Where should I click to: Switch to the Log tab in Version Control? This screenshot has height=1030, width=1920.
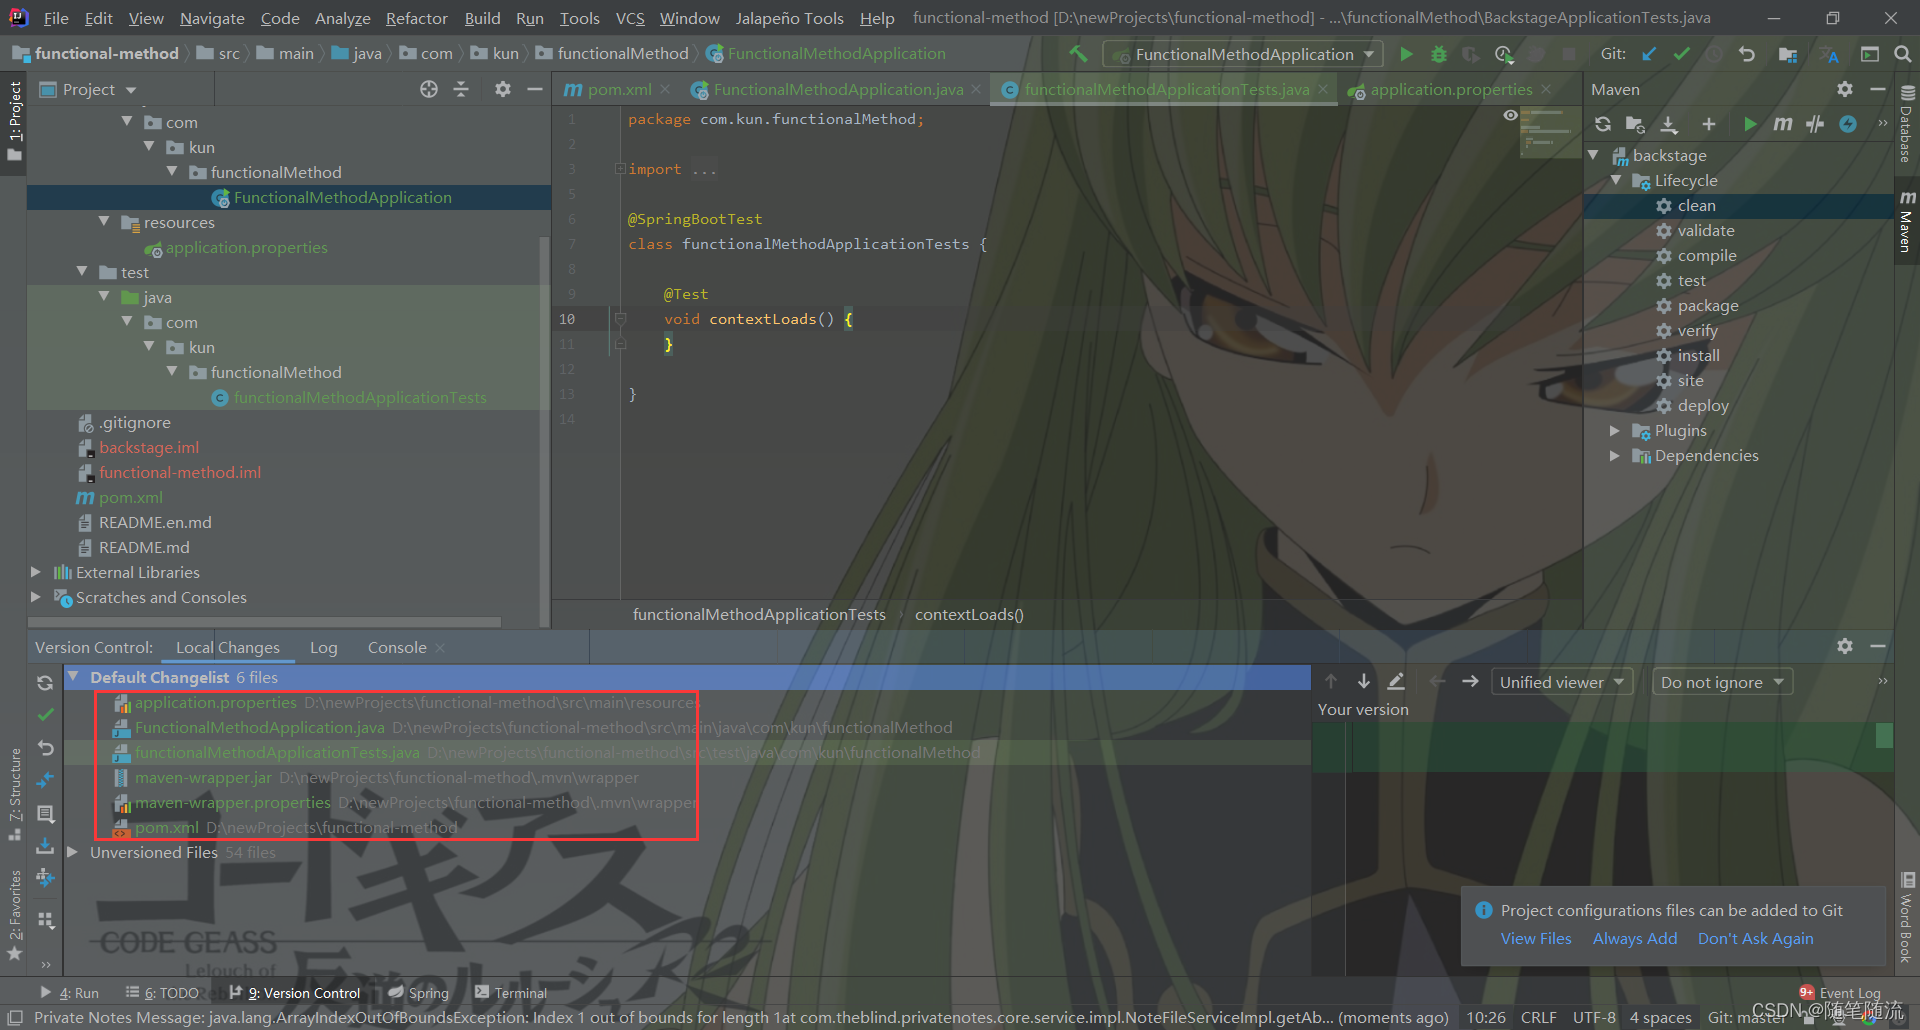(x=323, y=647)
